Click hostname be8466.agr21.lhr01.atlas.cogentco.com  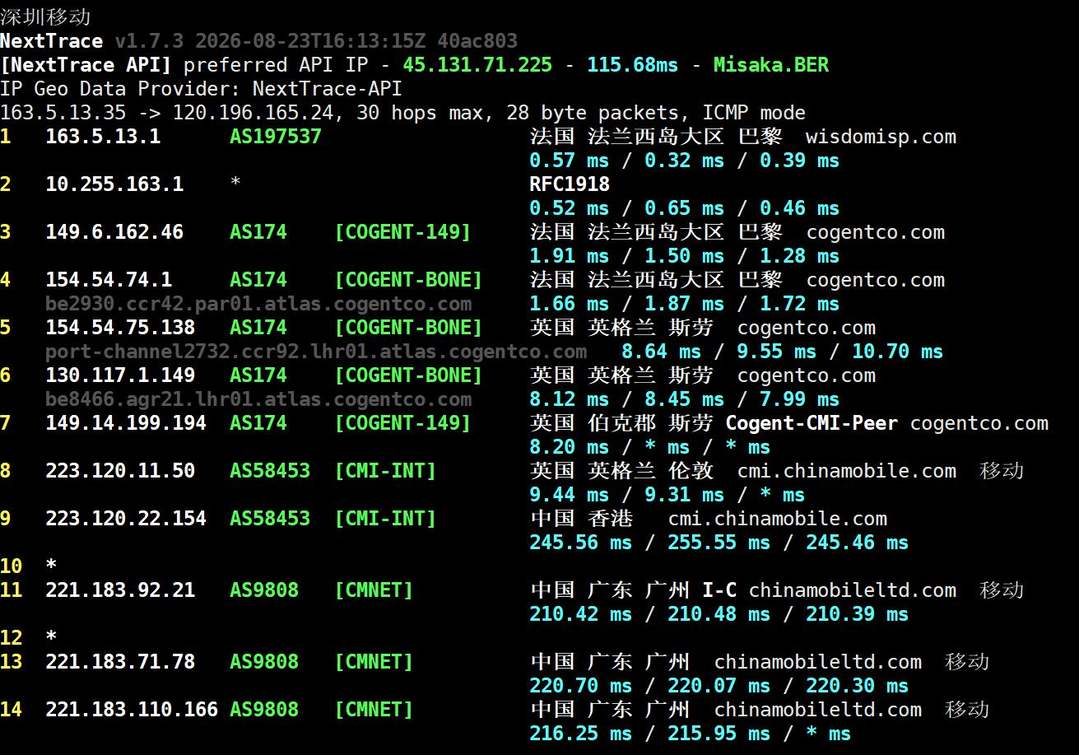click(x=259, y=399)
